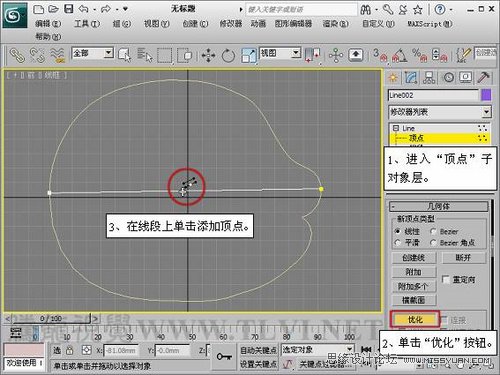This screenshot has width=500, height=375.
Task: Activate the Select and Link chain tool
Action: click(x=17, y=55)
